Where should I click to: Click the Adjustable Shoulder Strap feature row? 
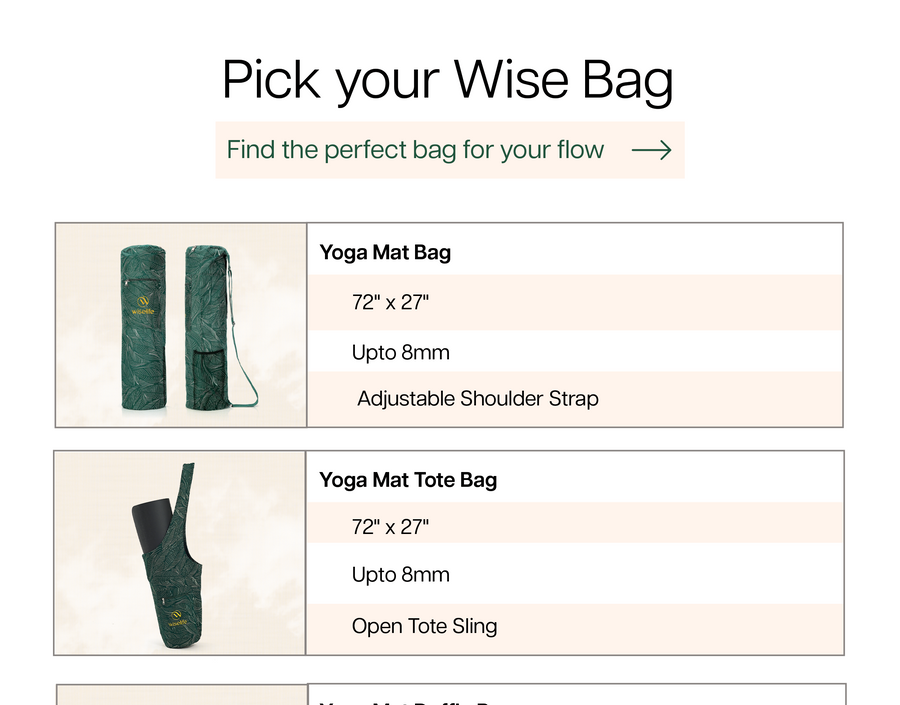[x=477, y=398]
